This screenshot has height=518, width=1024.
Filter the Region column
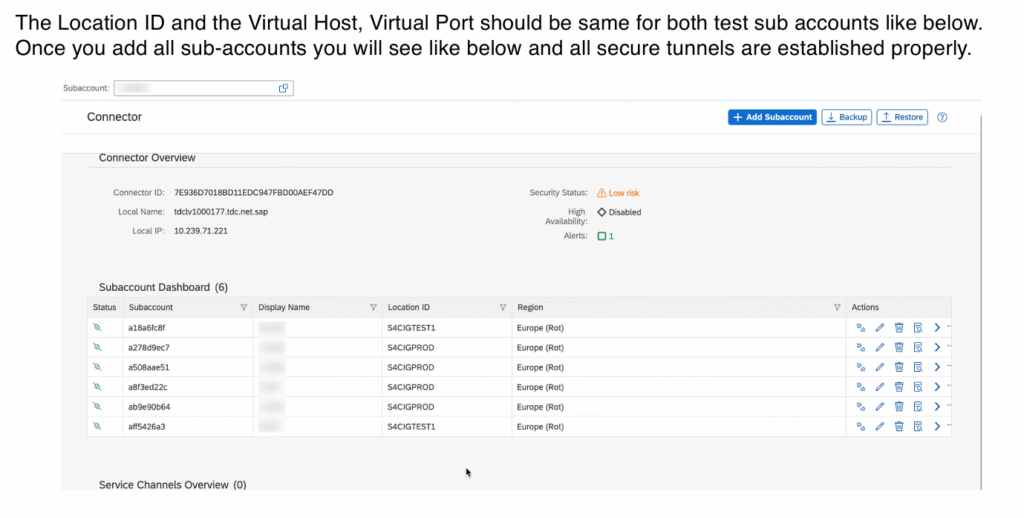coord(837,307)
